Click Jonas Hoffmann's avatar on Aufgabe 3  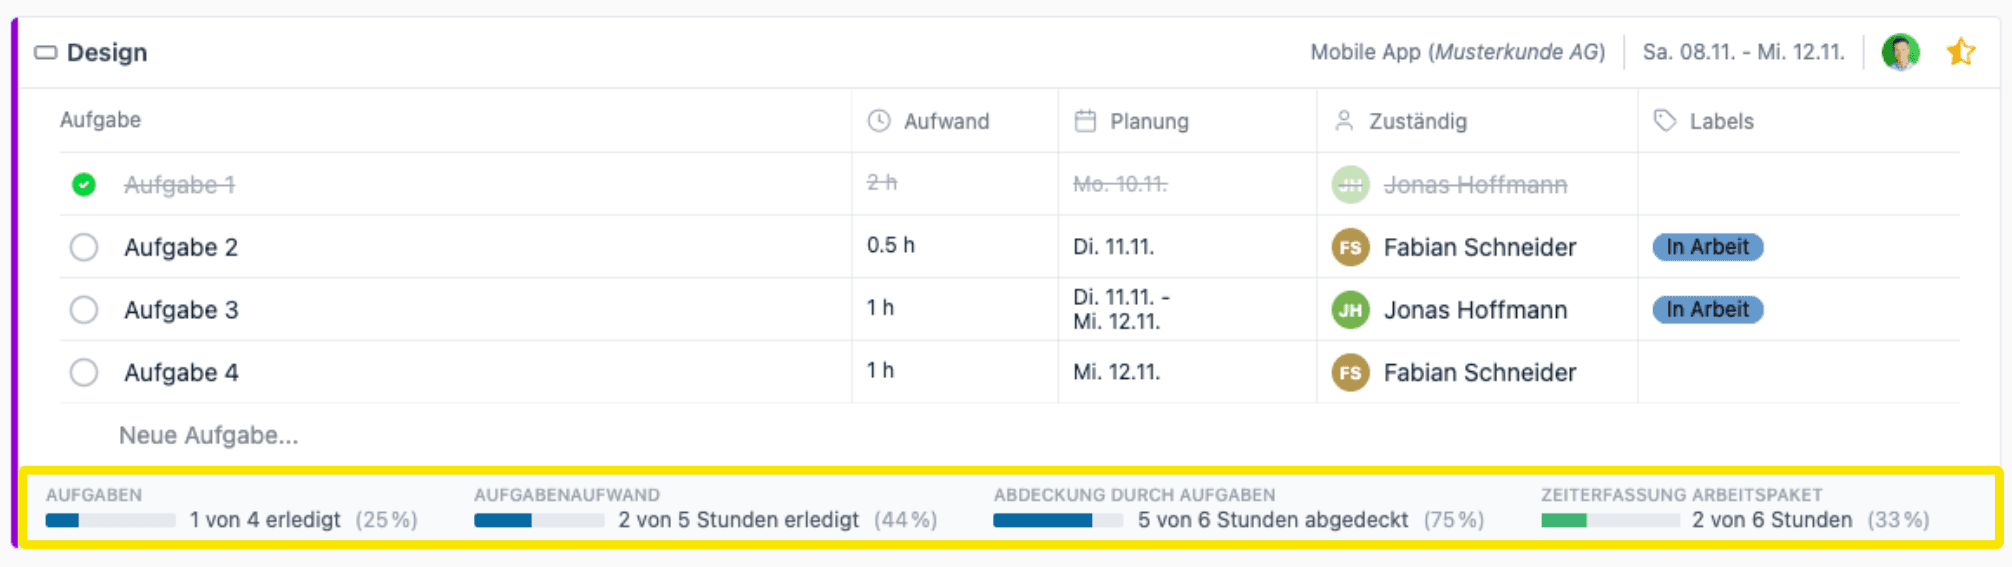point(1350,310)
